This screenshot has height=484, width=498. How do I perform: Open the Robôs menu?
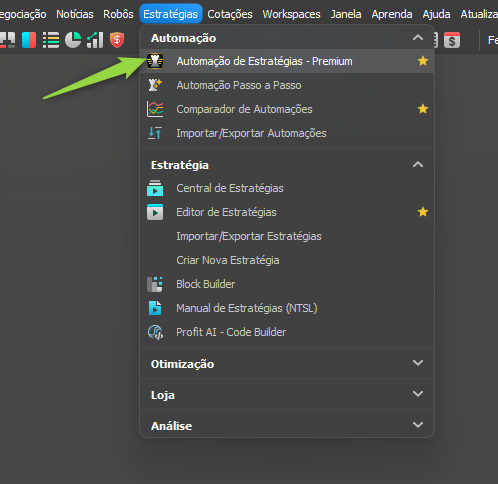(118, 14)
